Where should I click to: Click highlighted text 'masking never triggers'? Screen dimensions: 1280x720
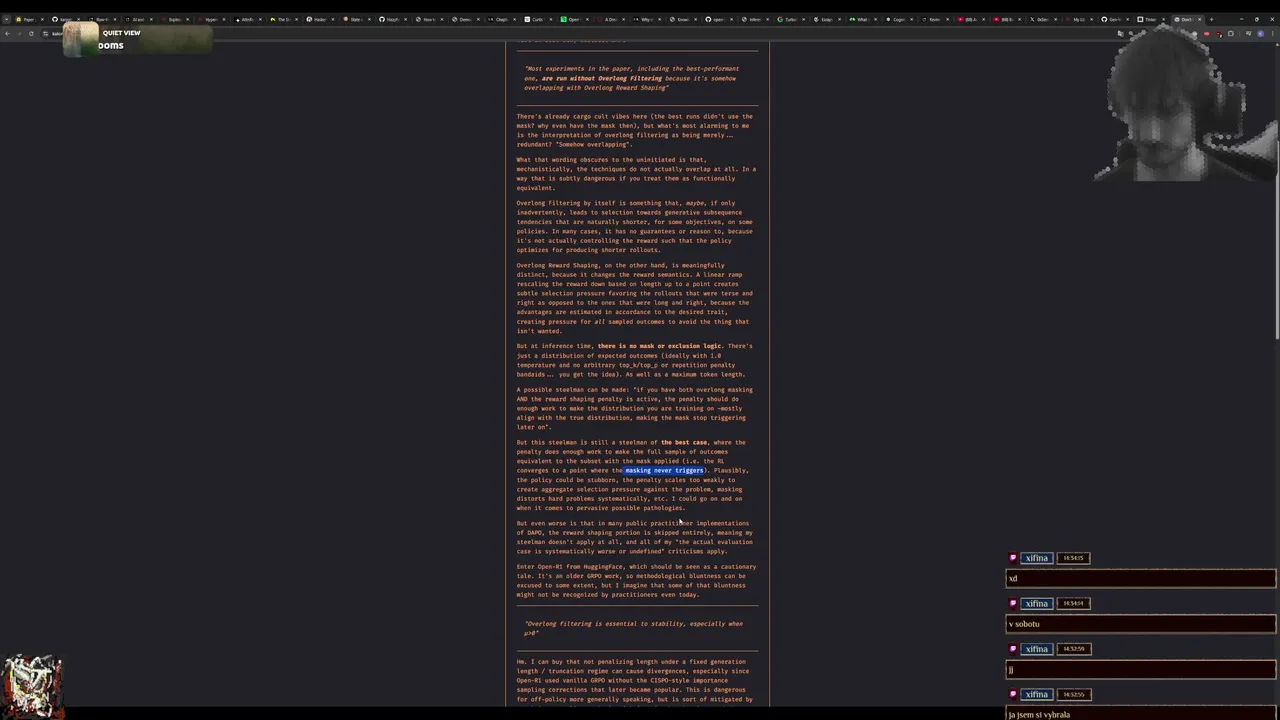point(664,470)
